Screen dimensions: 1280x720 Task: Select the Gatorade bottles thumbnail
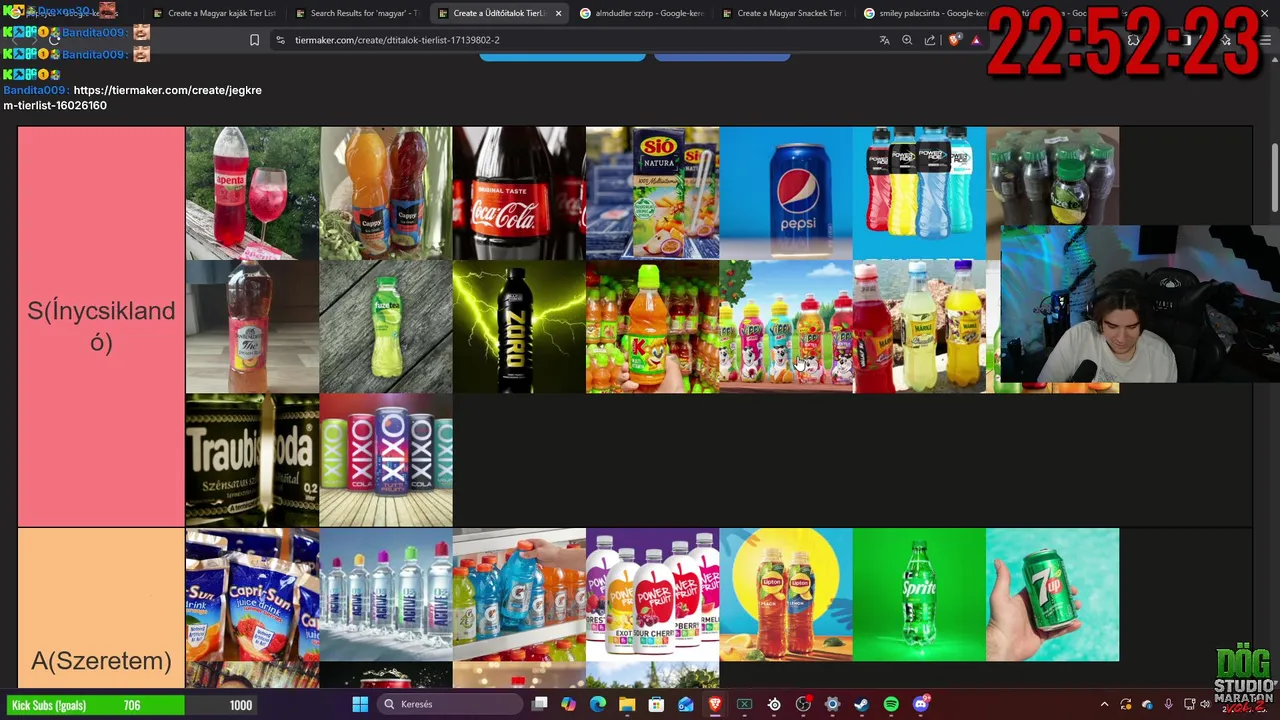pos(519,595)
